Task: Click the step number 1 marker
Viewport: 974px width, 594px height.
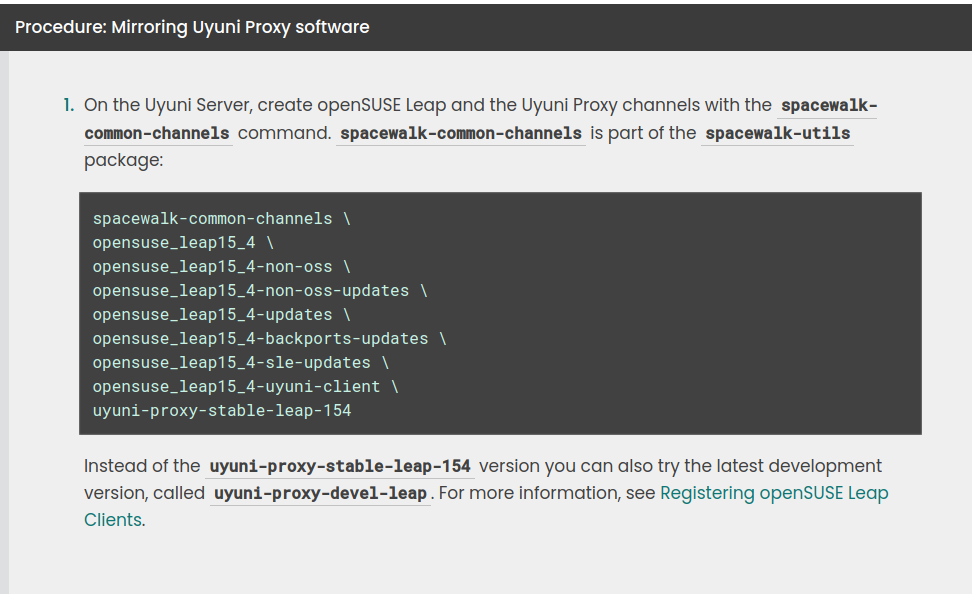Action: click(67, 105)
